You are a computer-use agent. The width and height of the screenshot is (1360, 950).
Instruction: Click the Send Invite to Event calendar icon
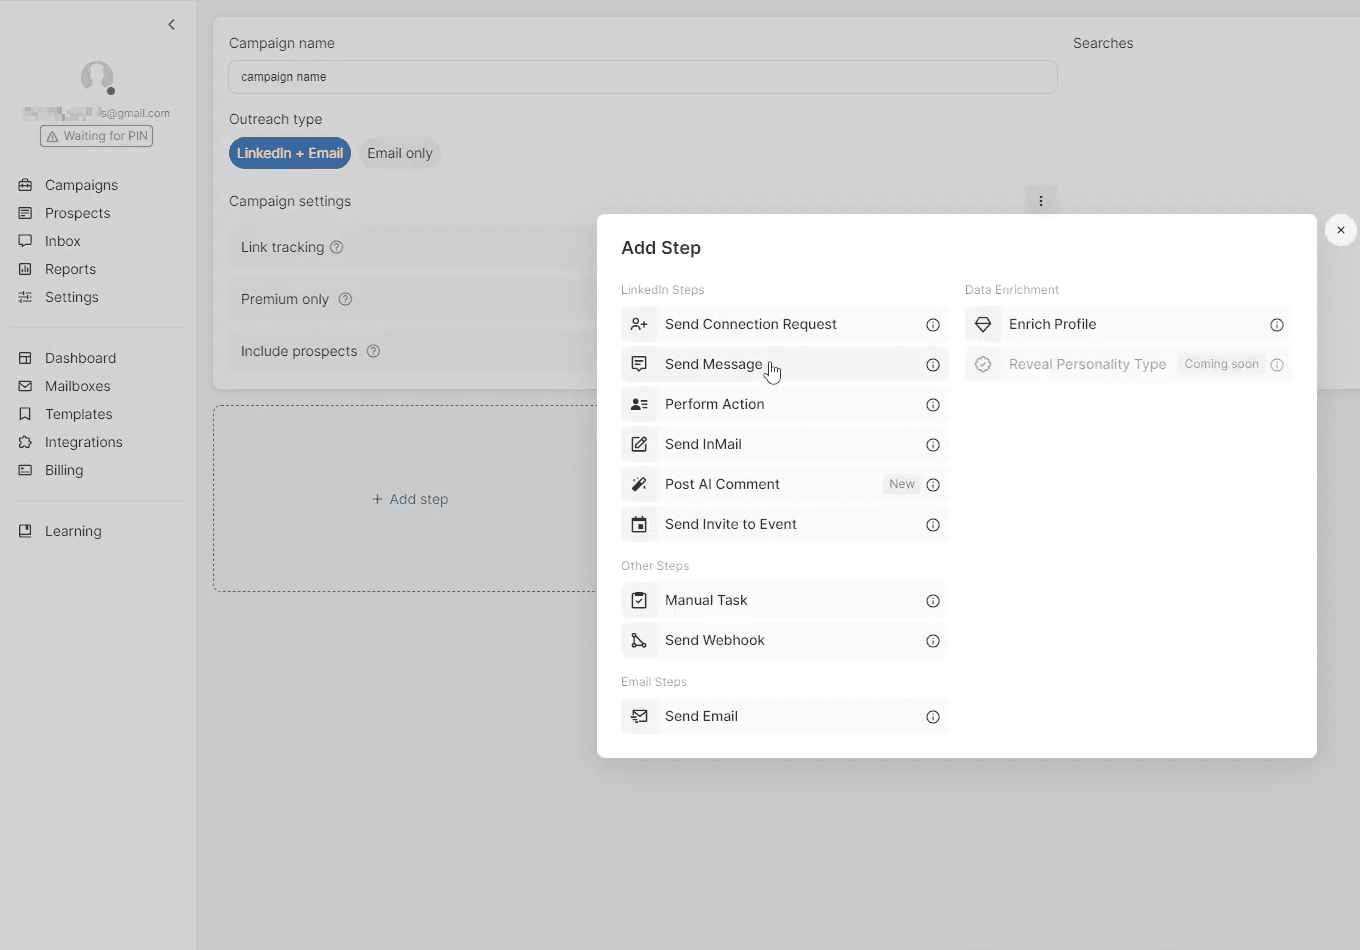click(639, 524)
